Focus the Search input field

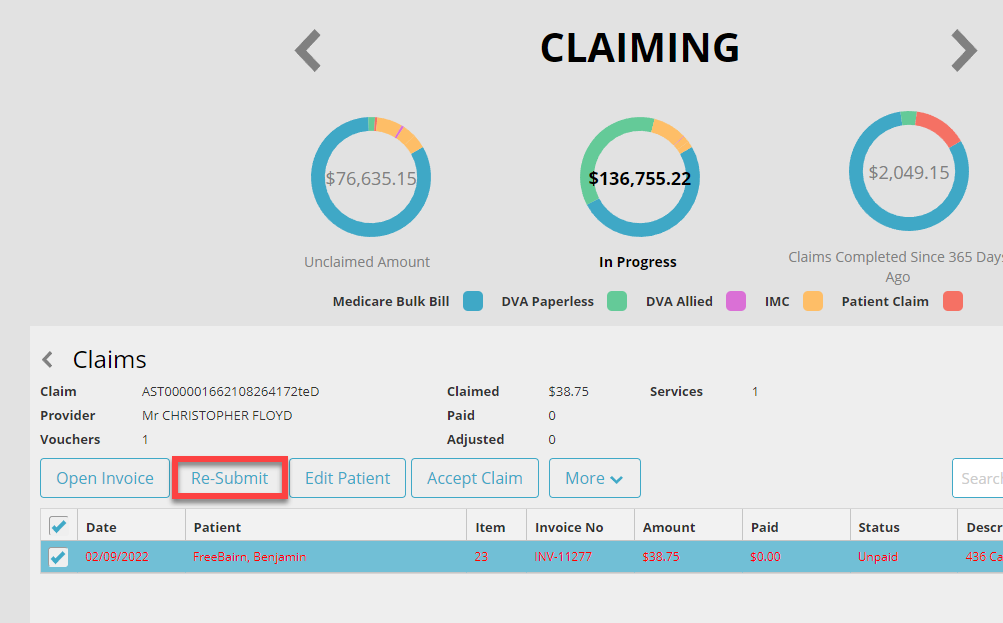[x=977, y=478]
